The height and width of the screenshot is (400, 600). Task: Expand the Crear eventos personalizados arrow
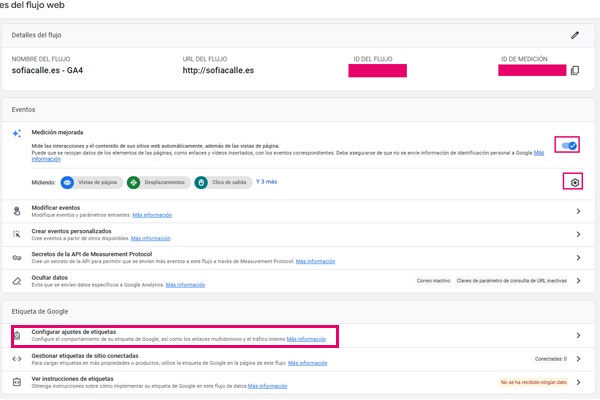(x=578, y=234)
